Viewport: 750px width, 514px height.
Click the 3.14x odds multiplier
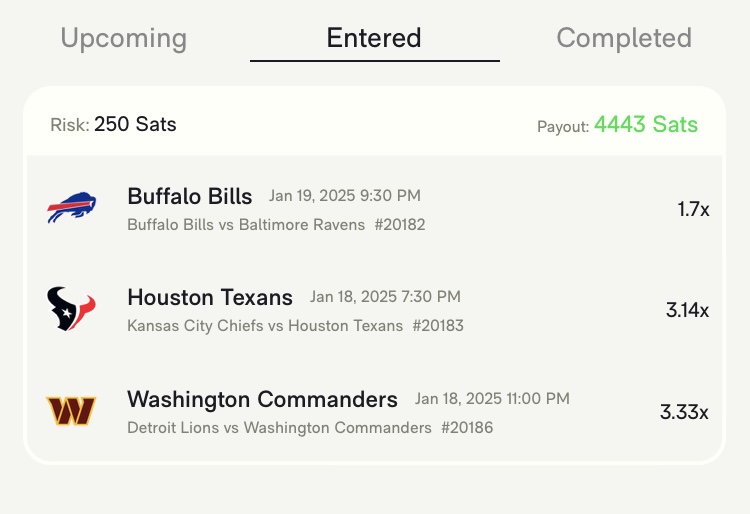click(687, 310)
